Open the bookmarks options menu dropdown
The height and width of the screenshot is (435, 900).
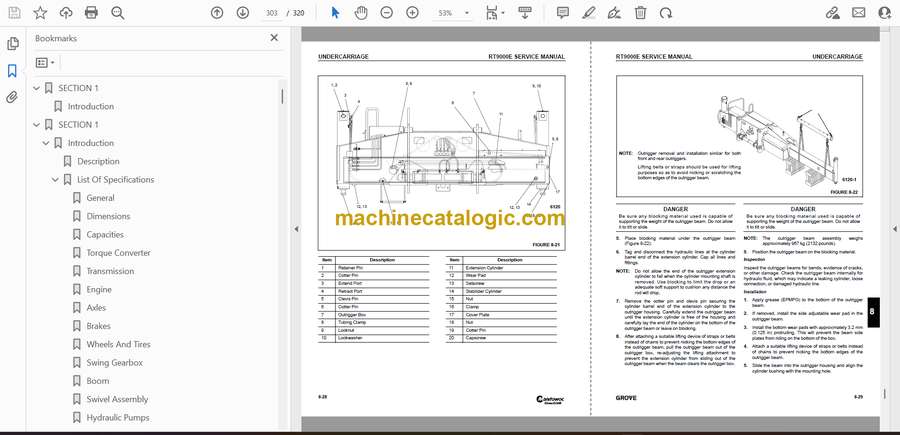point(46,62)
